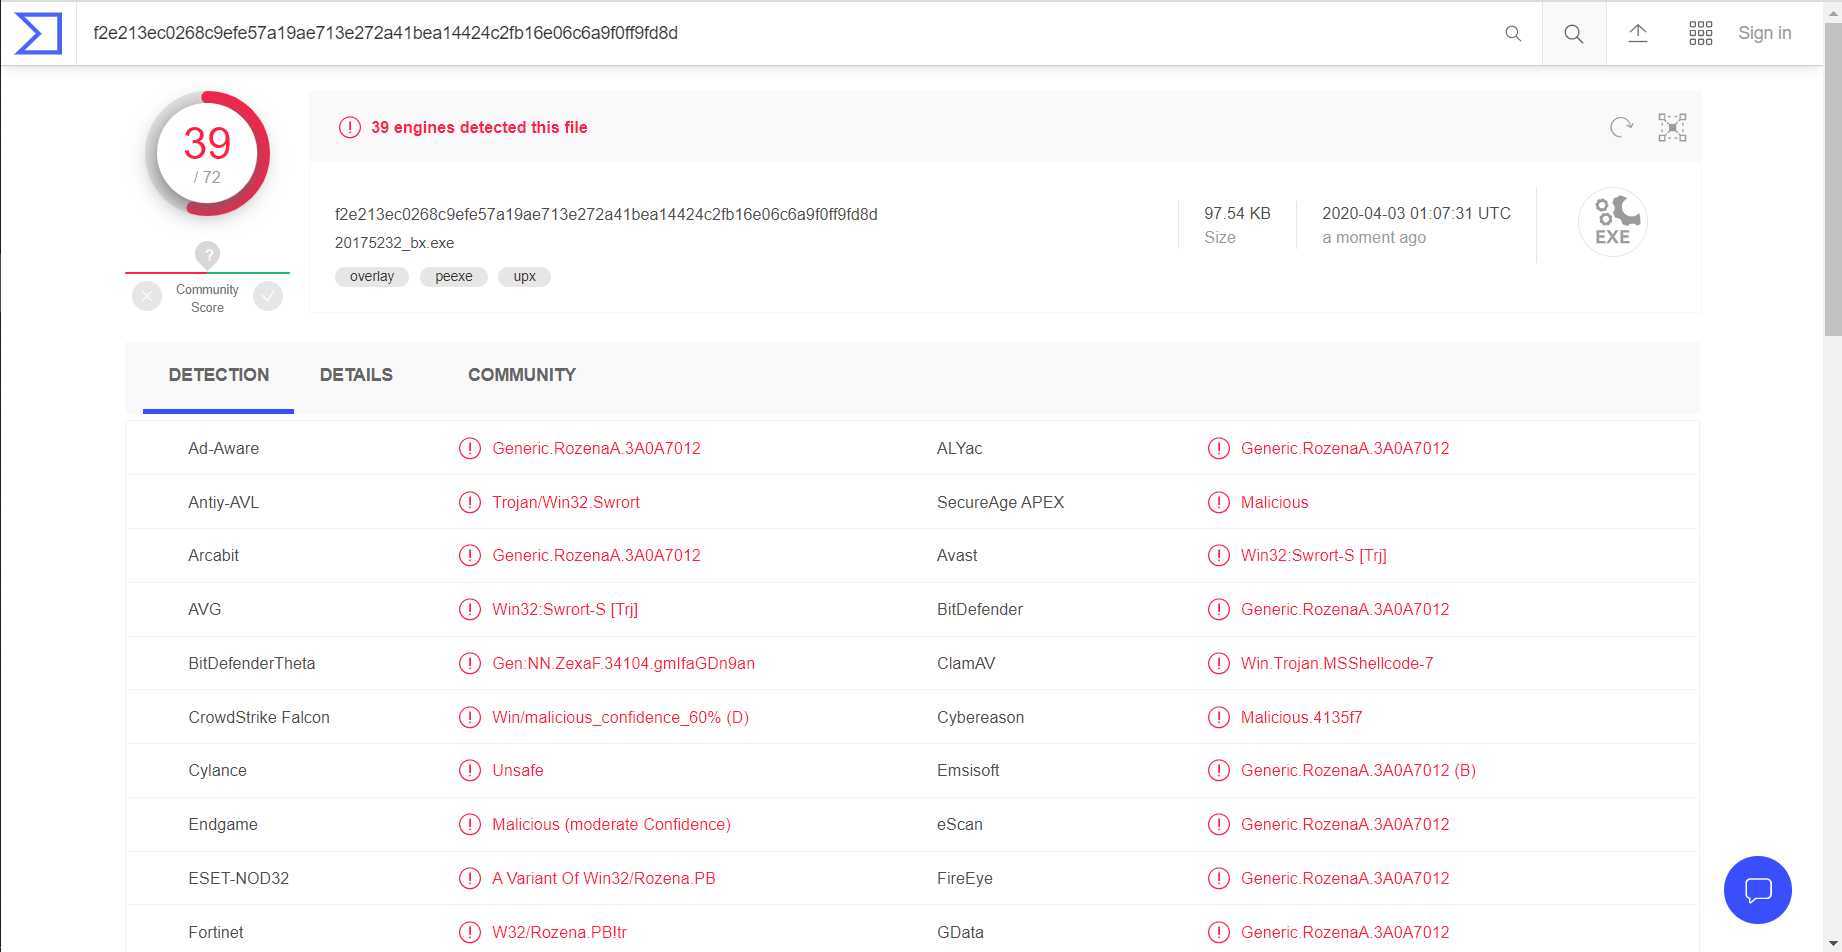The width and height of the screenshot is (1842, 952).
Task: Click warning icon in the SecureAge APEX row
Action: pos(1218,502)
